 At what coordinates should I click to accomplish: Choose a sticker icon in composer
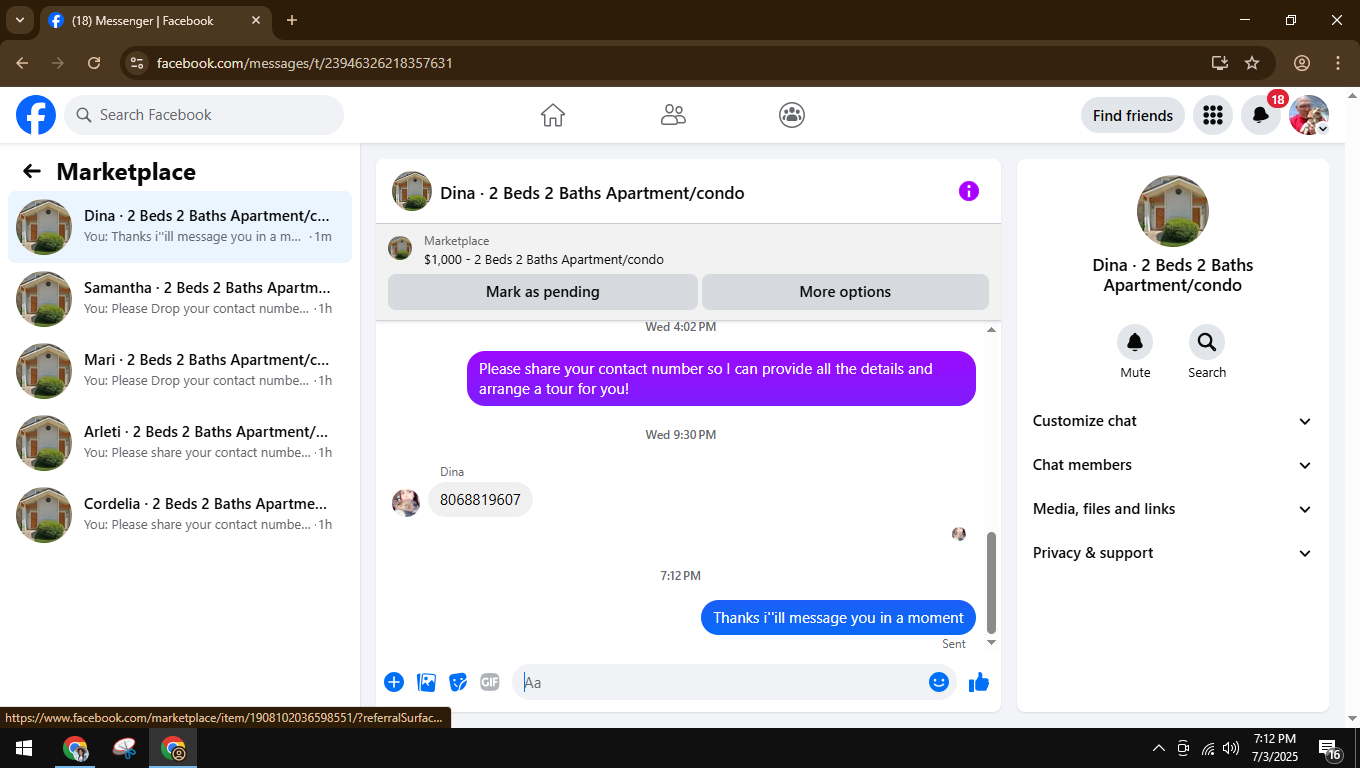458,682
